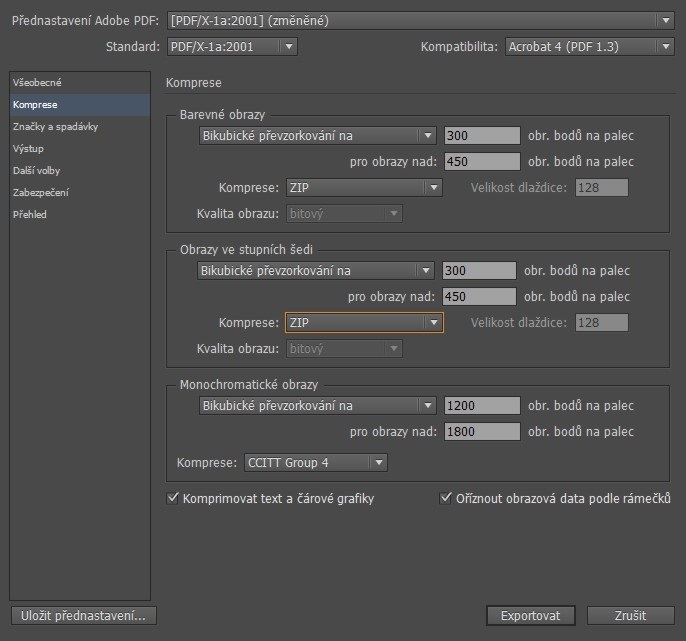686x641 pixels.
Task: Open resampling dropdown under Obrazy ve stupních šedi
Action: [316, 270]
